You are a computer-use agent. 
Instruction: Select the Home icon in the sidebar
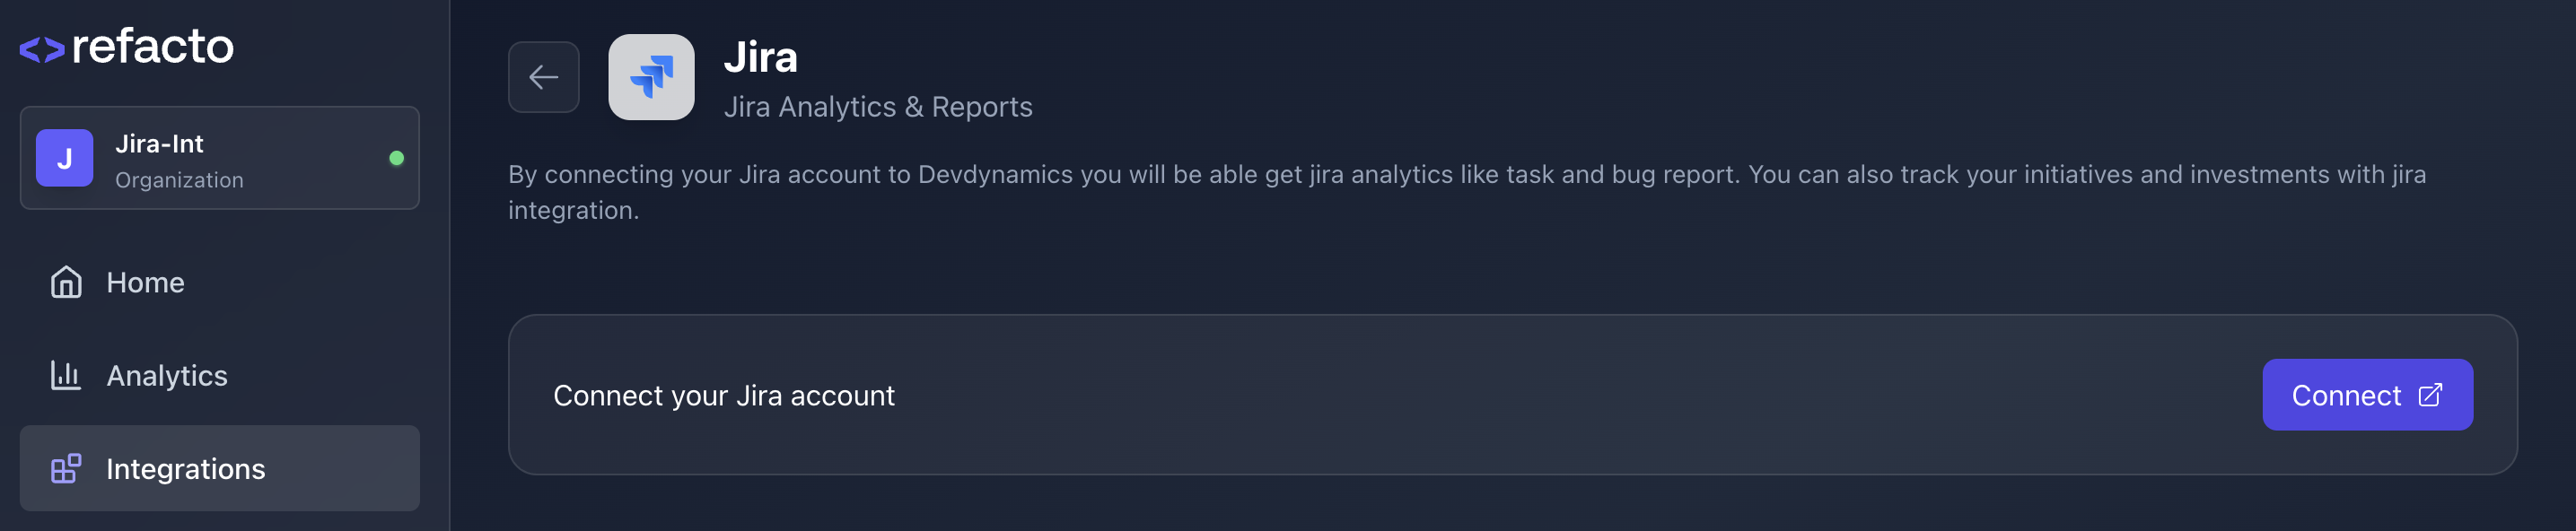[66, 283]
